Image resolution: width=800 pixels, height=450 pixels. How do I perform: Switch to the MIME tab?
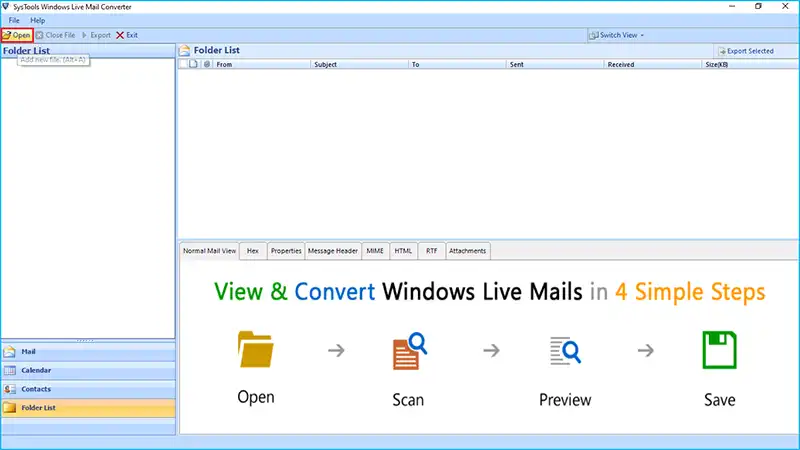(x=375, y=251)
